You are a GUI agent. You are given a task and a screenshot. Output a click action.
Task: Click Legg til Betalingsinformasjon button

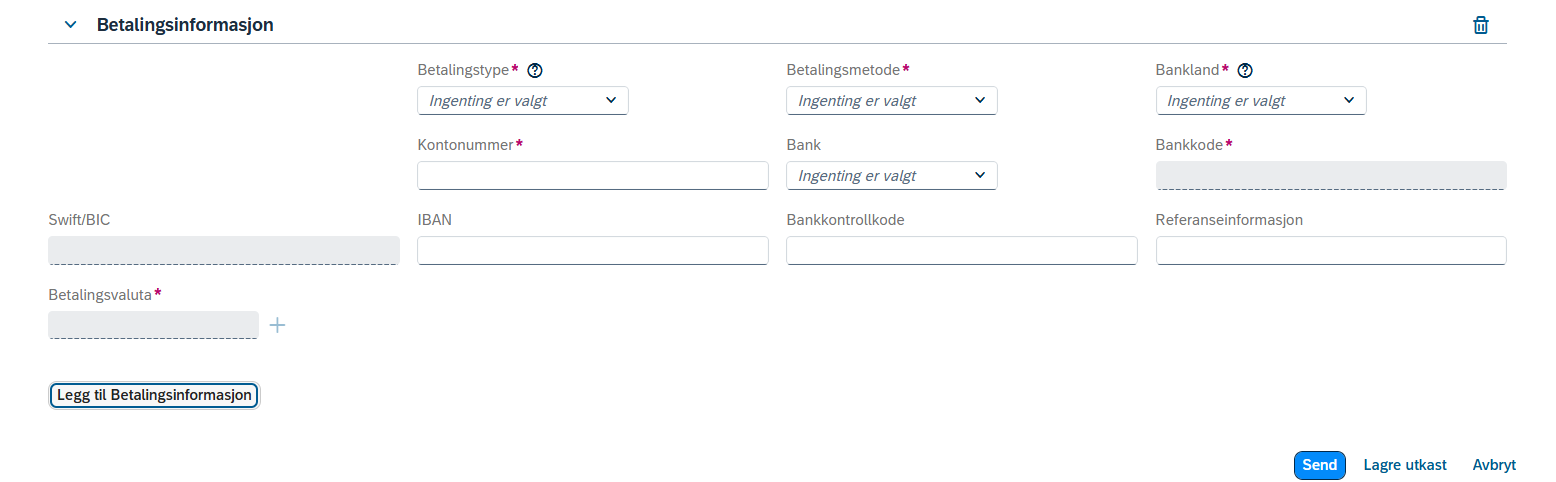point(154,395)
